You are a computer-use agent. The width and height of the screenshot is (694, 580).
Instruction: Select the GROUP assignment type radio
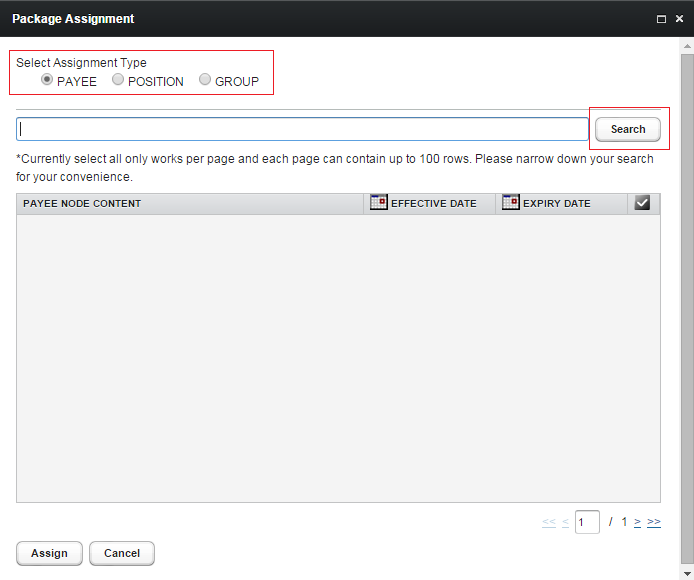204,79
